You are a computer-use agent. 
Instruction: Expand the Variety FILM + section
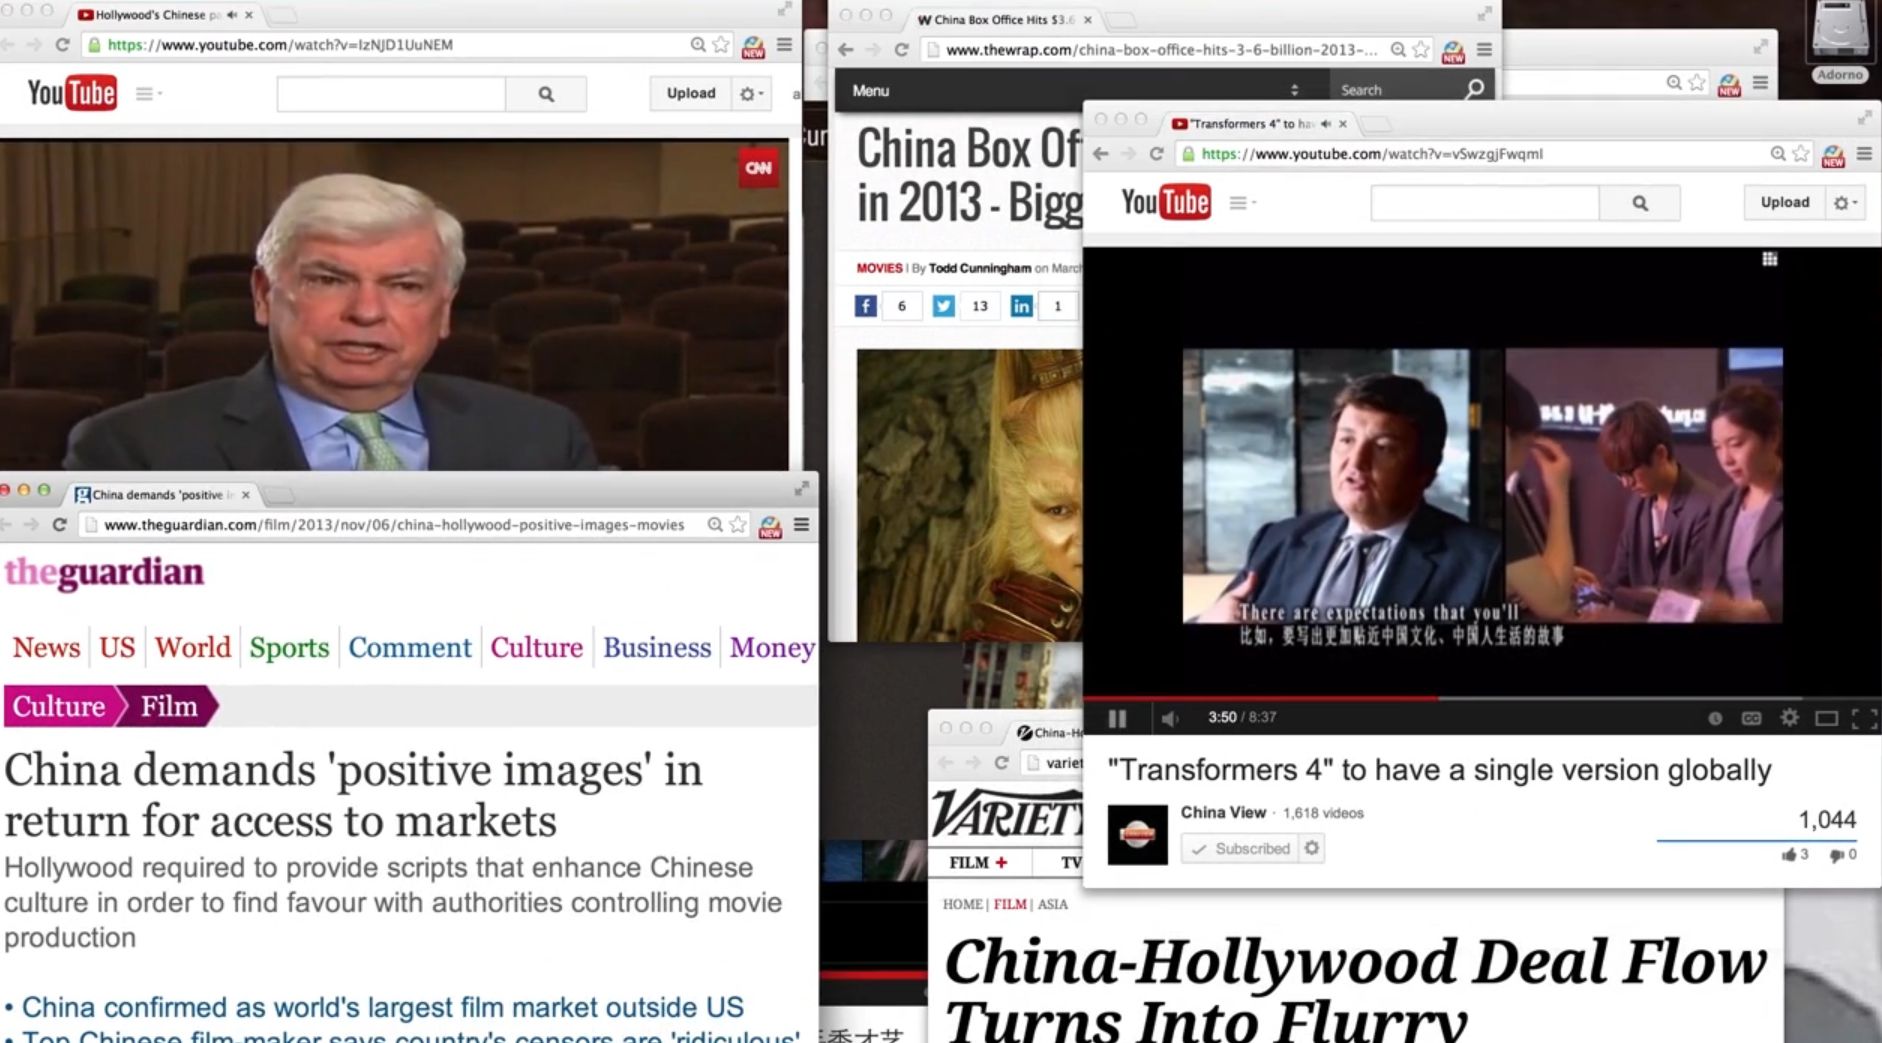pyautogui.click(x=978, y=862)
